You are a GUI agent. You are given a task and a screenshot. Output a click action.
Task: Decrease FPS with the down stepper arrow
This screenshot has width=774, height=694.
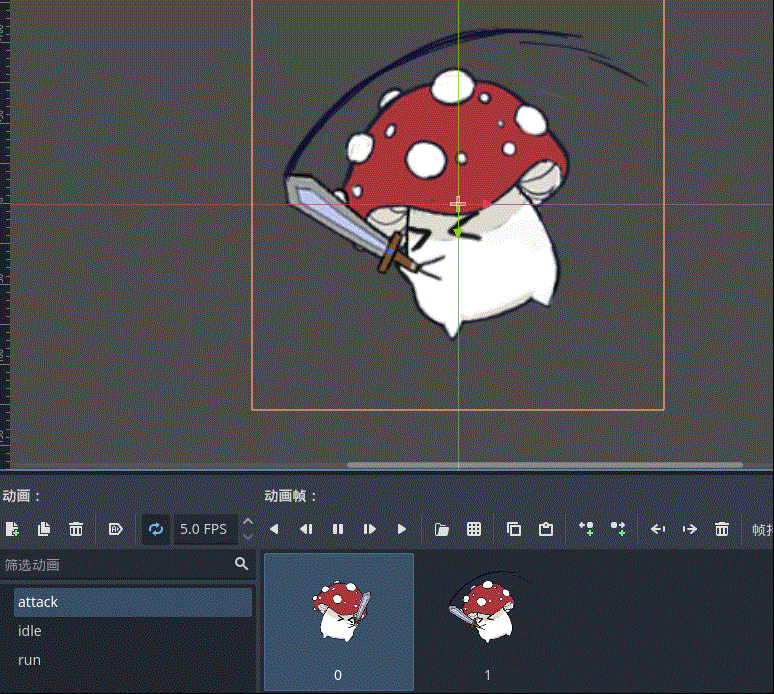tap(248, 536)
